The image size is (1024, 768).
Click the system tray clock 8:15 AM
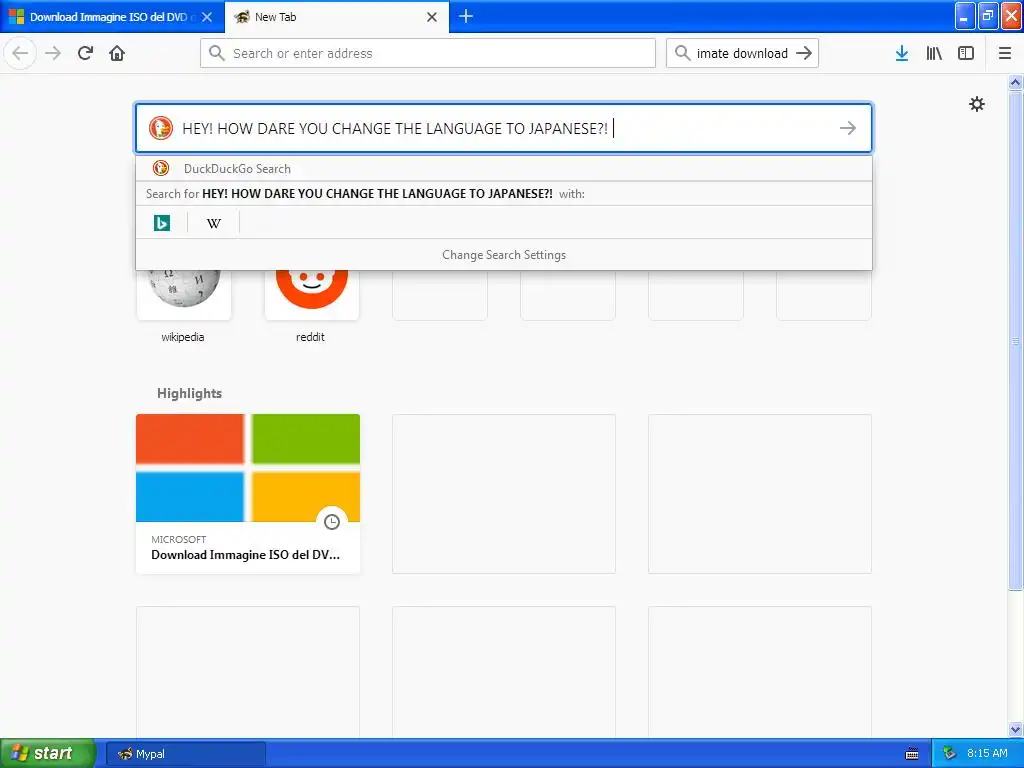coord(987,753)
